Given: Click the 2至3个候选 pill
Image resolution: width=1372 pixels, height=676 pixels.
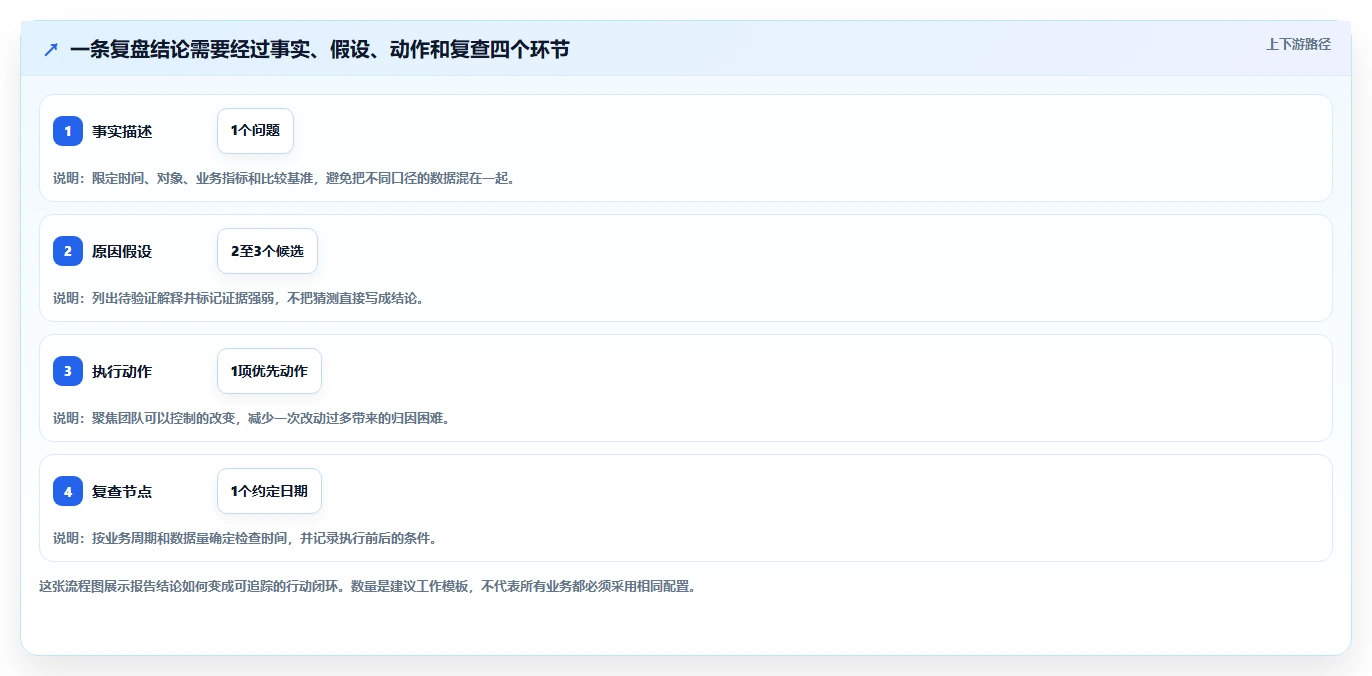Looking at the screenshot, I should [x=267, y=251].
